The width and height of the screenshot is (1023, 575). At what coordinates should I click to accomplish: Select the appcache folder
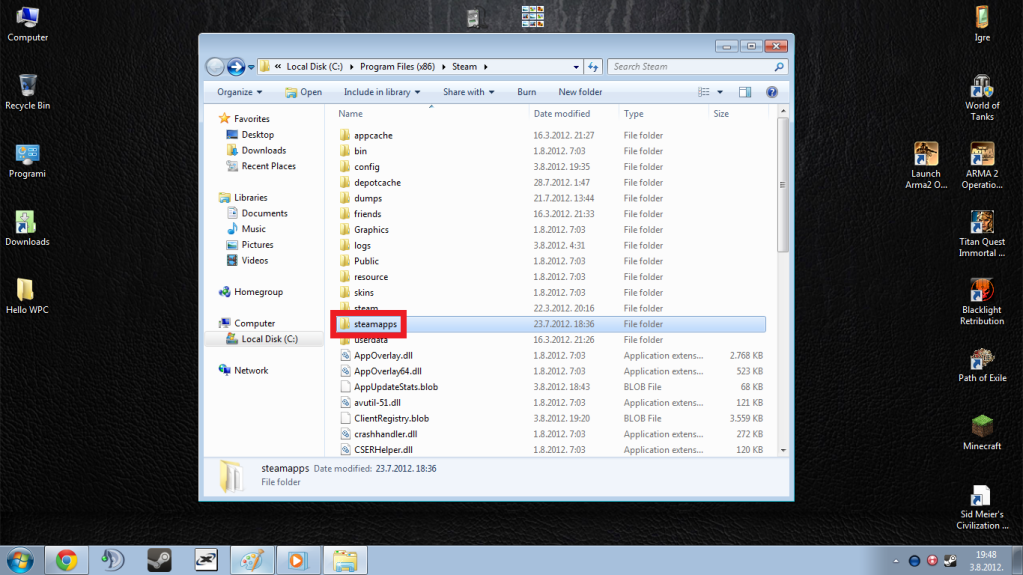click(373, 135)
